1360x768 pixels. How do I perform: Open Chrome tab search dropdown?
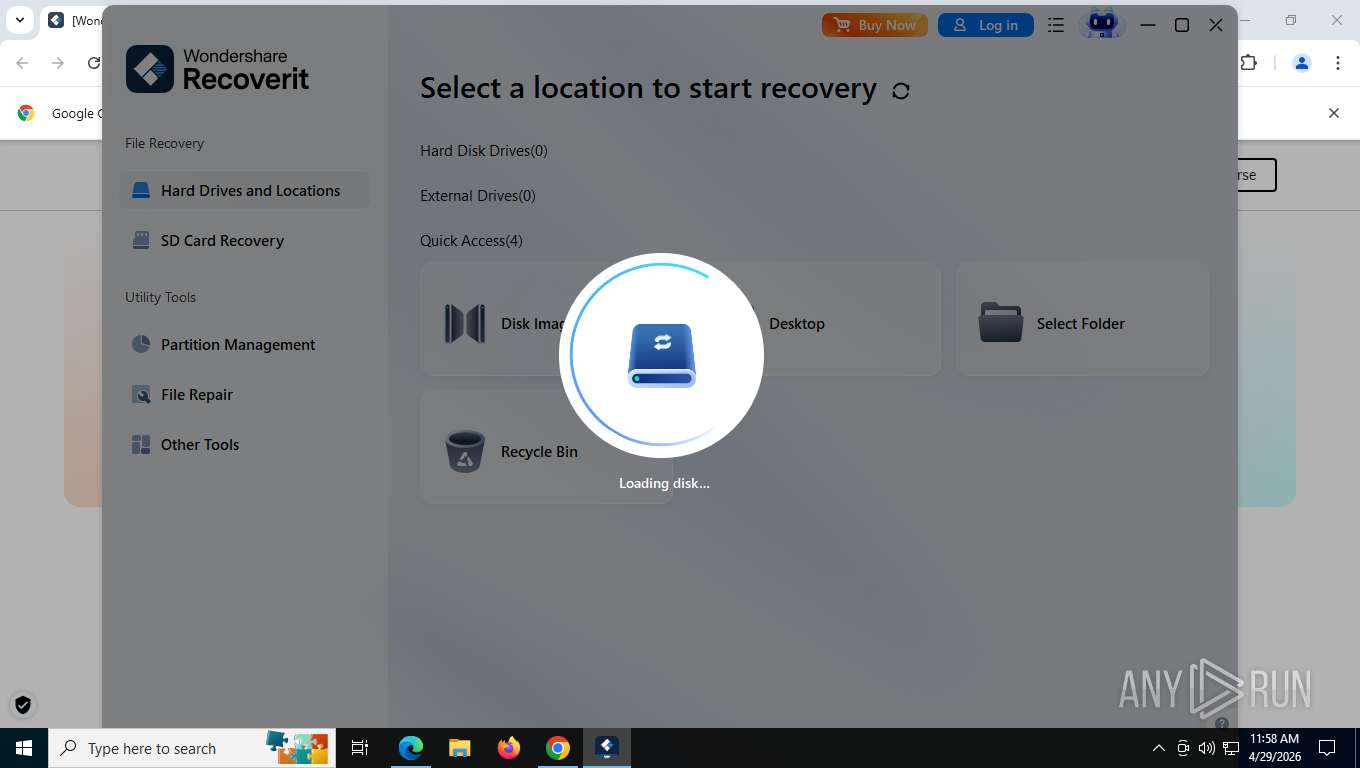[19, 20]
